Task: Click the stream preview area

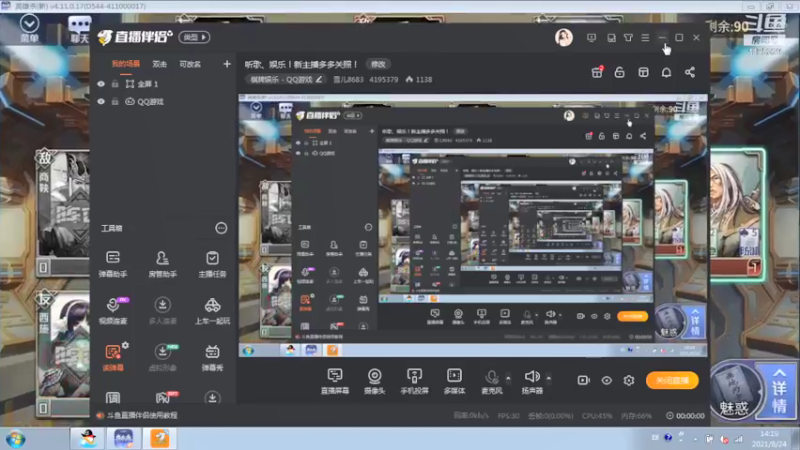Action: 473,225
